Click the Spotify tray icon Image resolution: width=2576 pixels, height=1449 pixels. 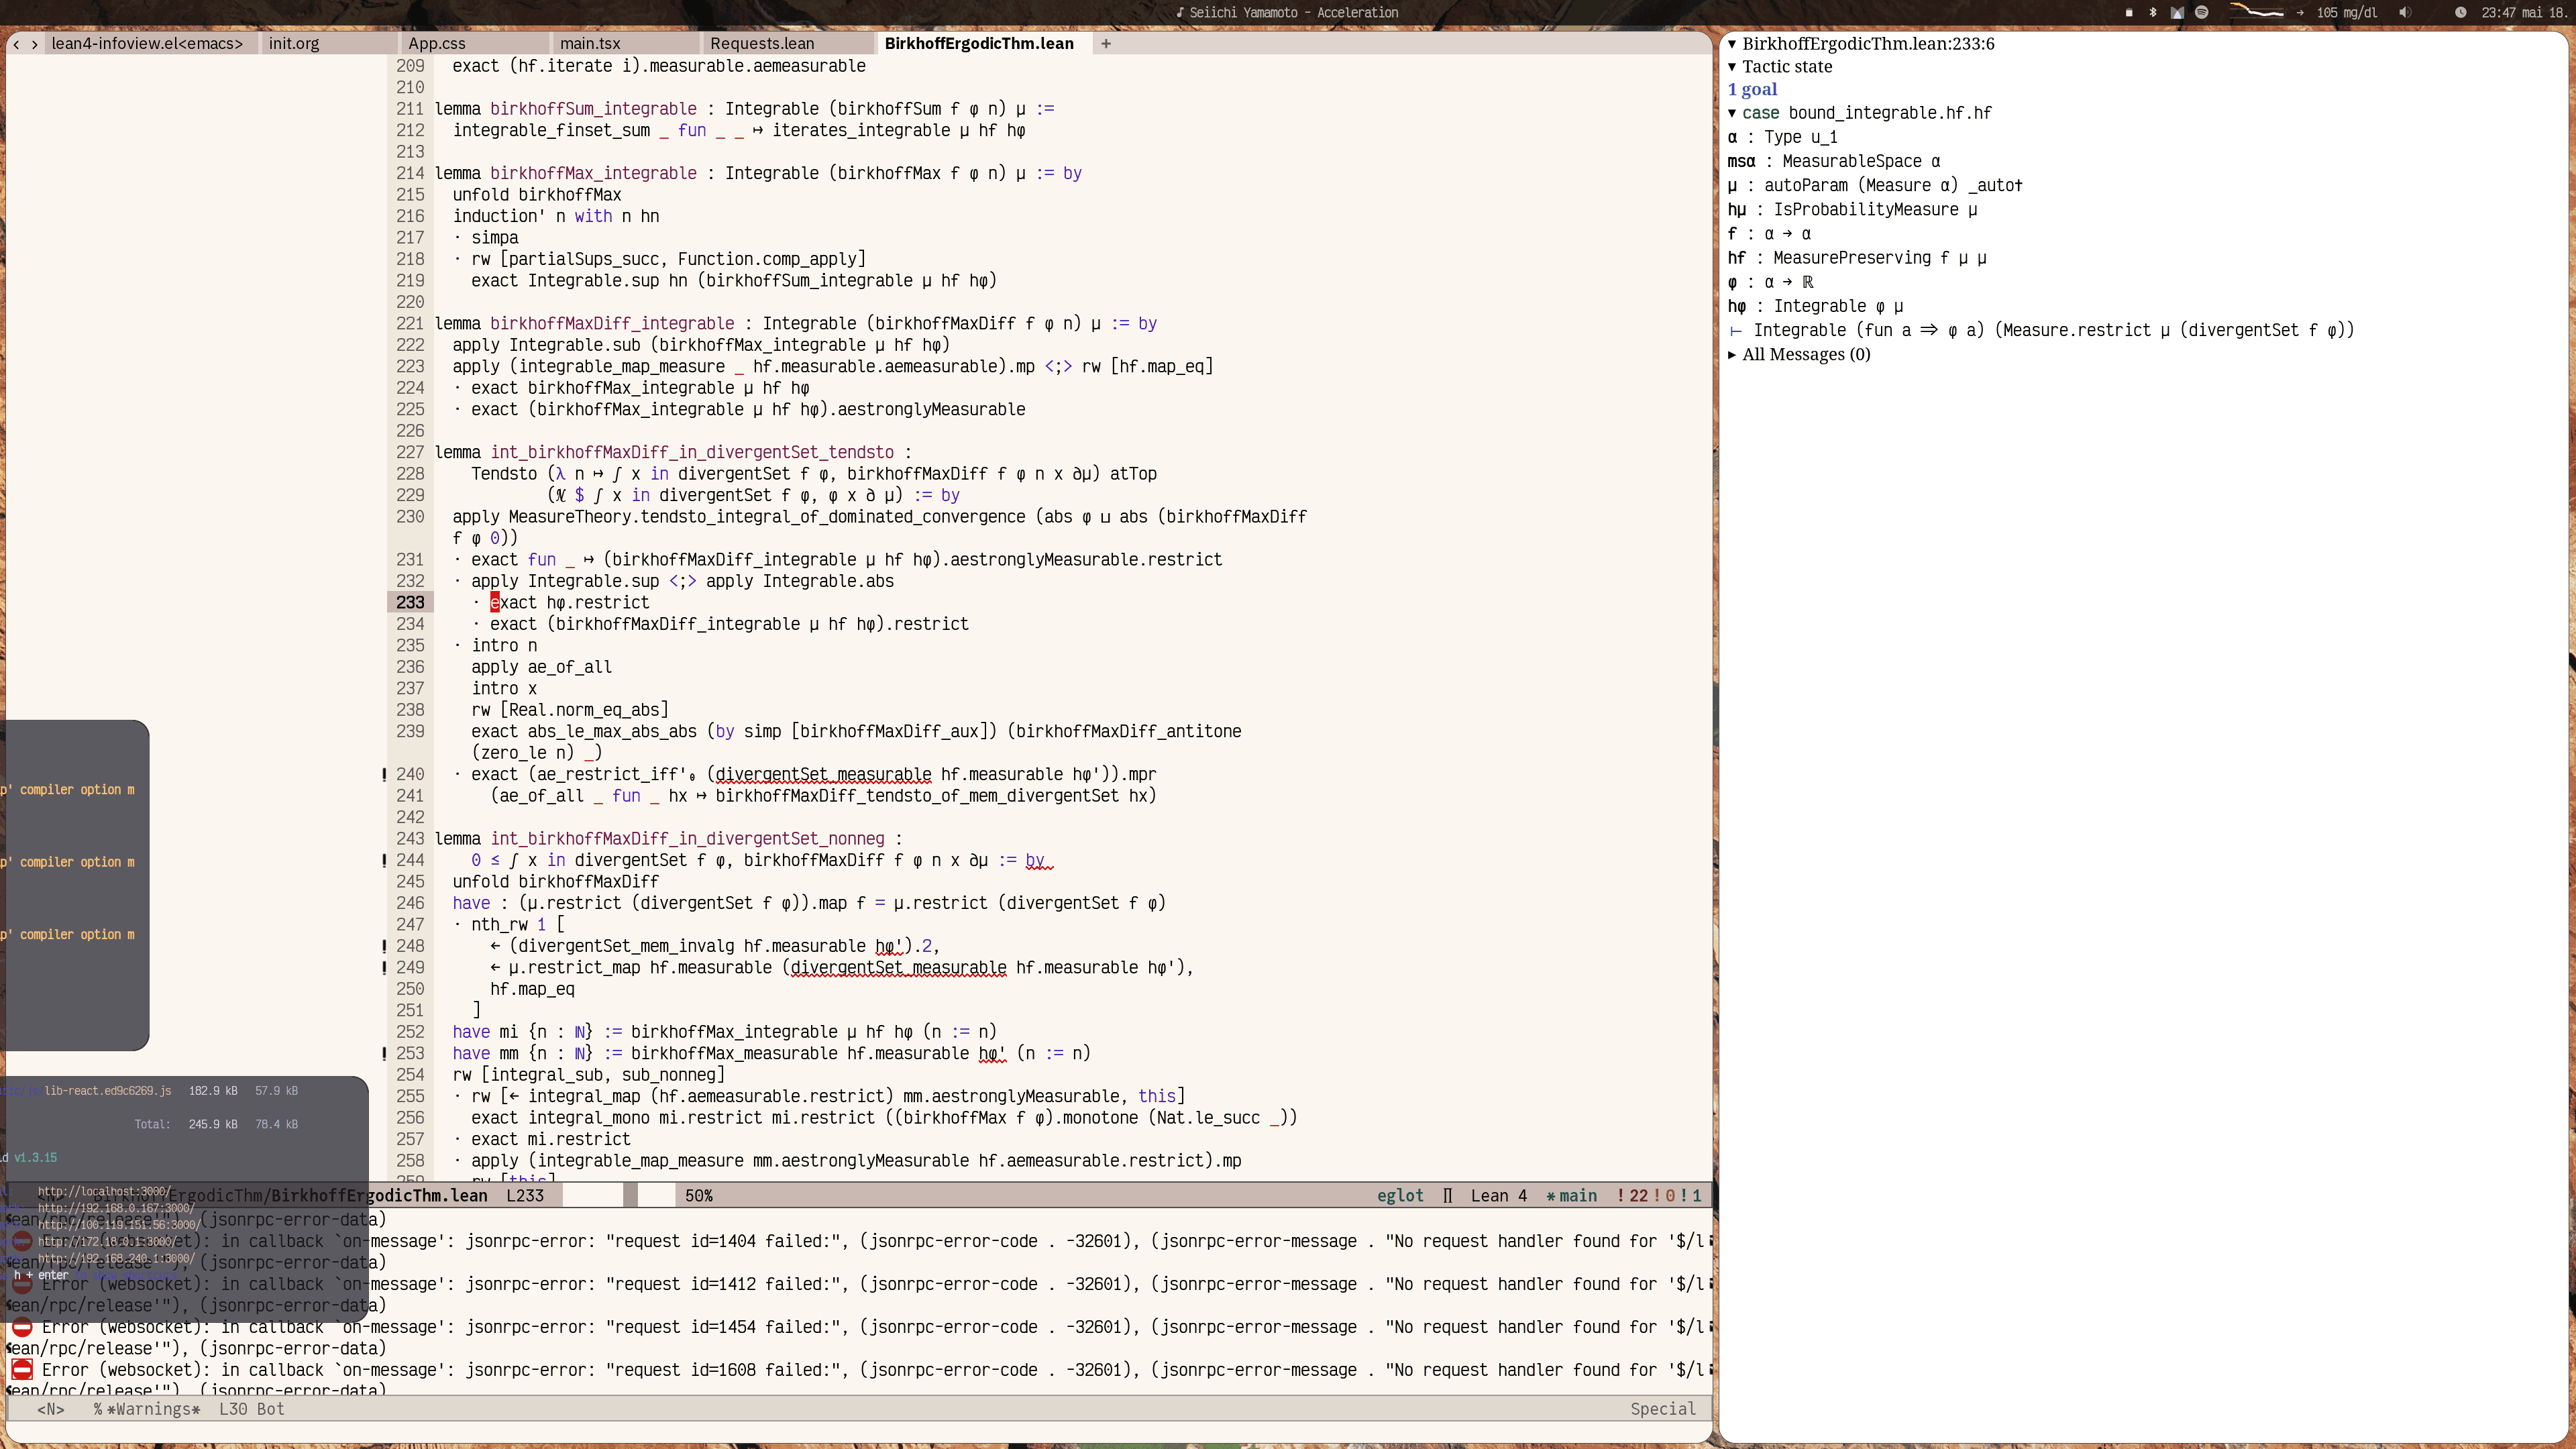[x=2201, y=13]
